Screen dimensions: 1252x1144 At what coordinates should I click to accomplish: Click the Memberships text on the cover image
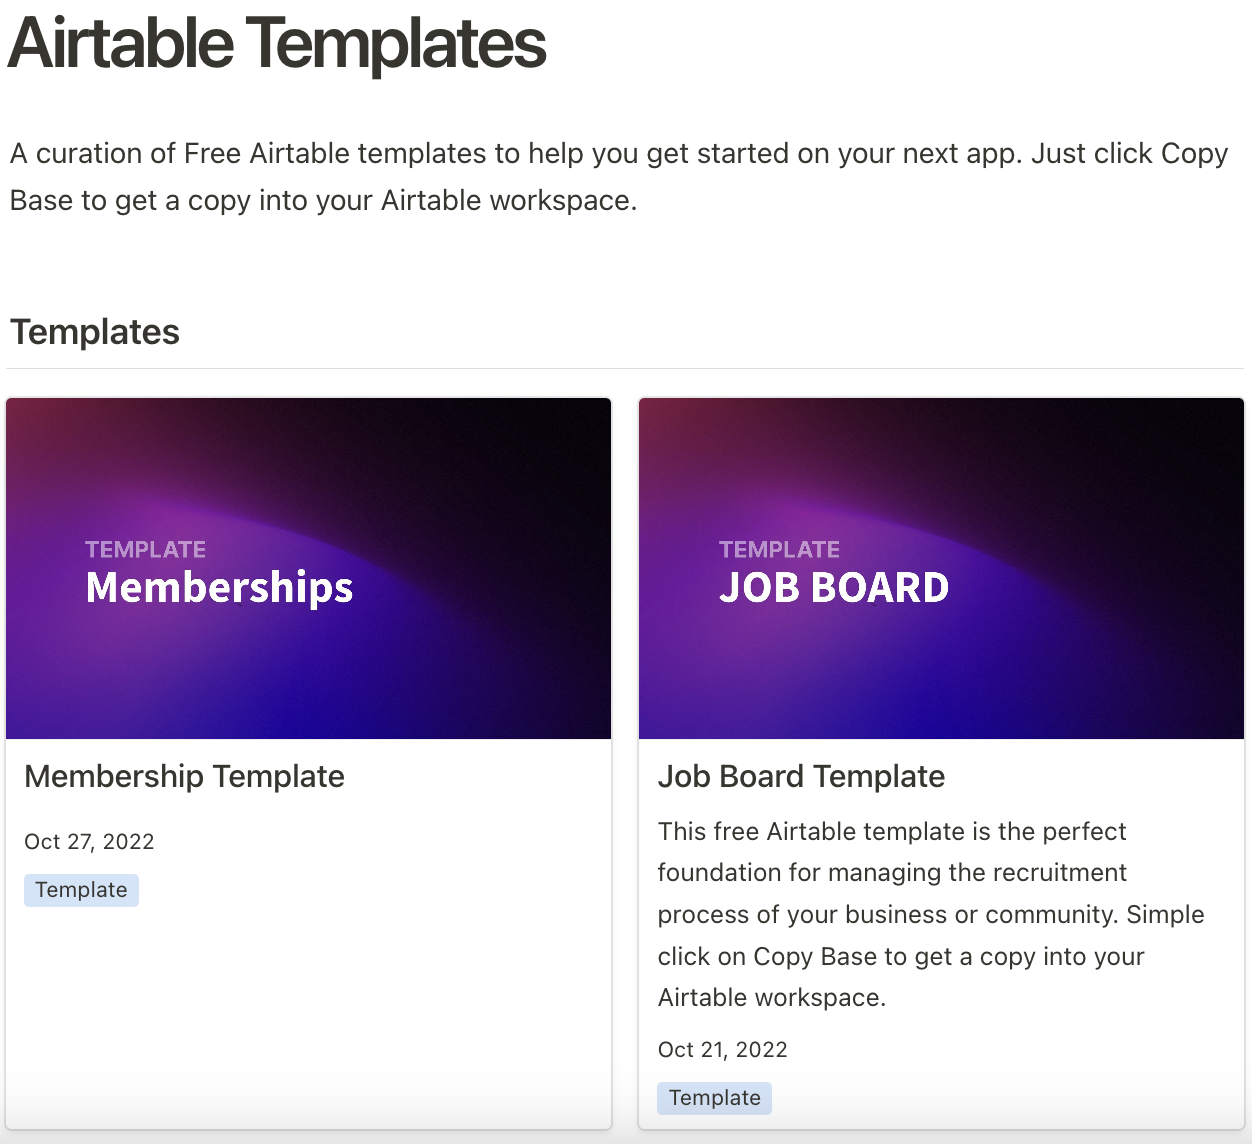pyautogui.click(x=219, y=588)
